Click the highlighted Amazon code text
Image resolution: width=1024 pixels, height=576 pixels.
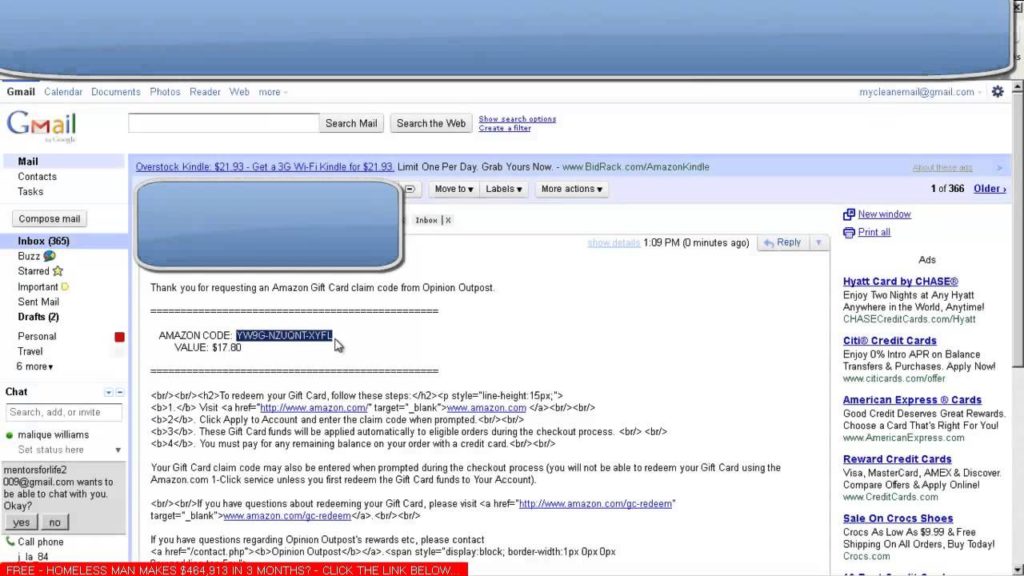tap(284, 336)
